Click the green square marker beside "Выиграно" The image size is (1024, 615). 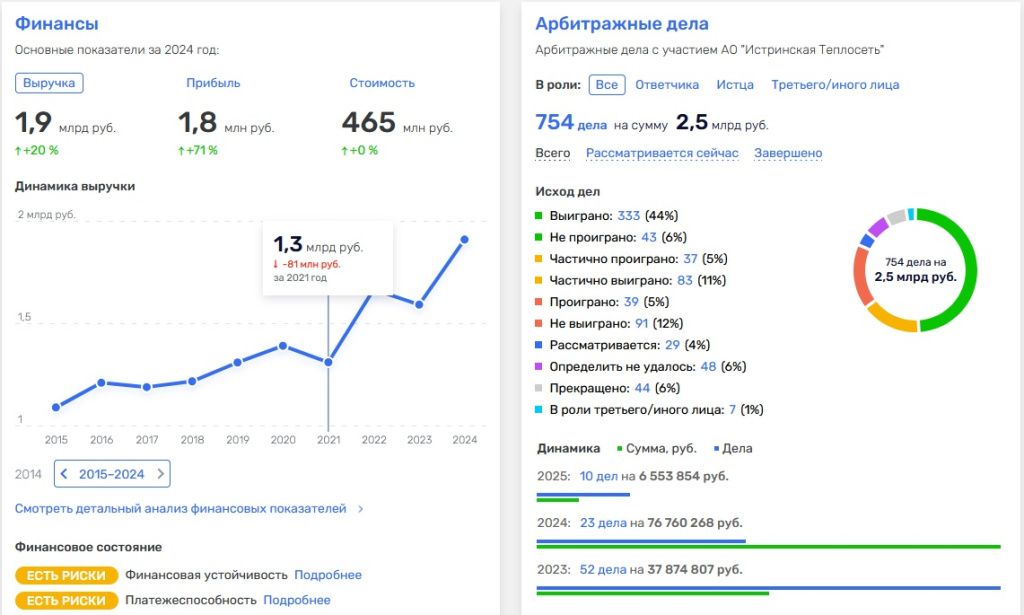(x=540, y=216)
